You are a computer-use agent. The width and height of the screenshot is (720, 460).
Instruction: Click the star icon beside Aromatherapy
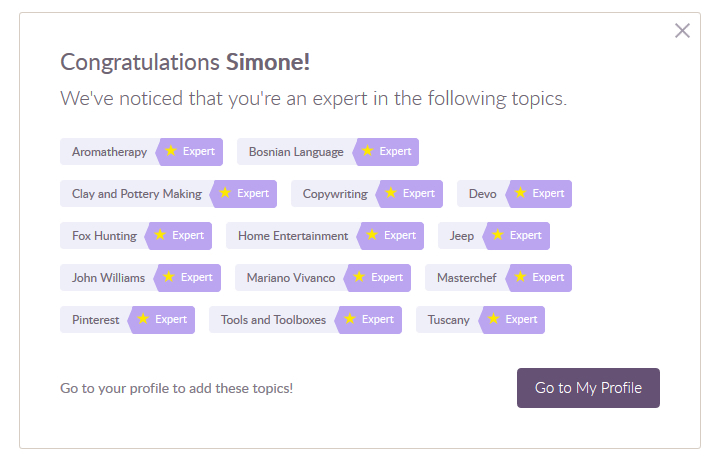pyautogui.click(x=171, y=152)
